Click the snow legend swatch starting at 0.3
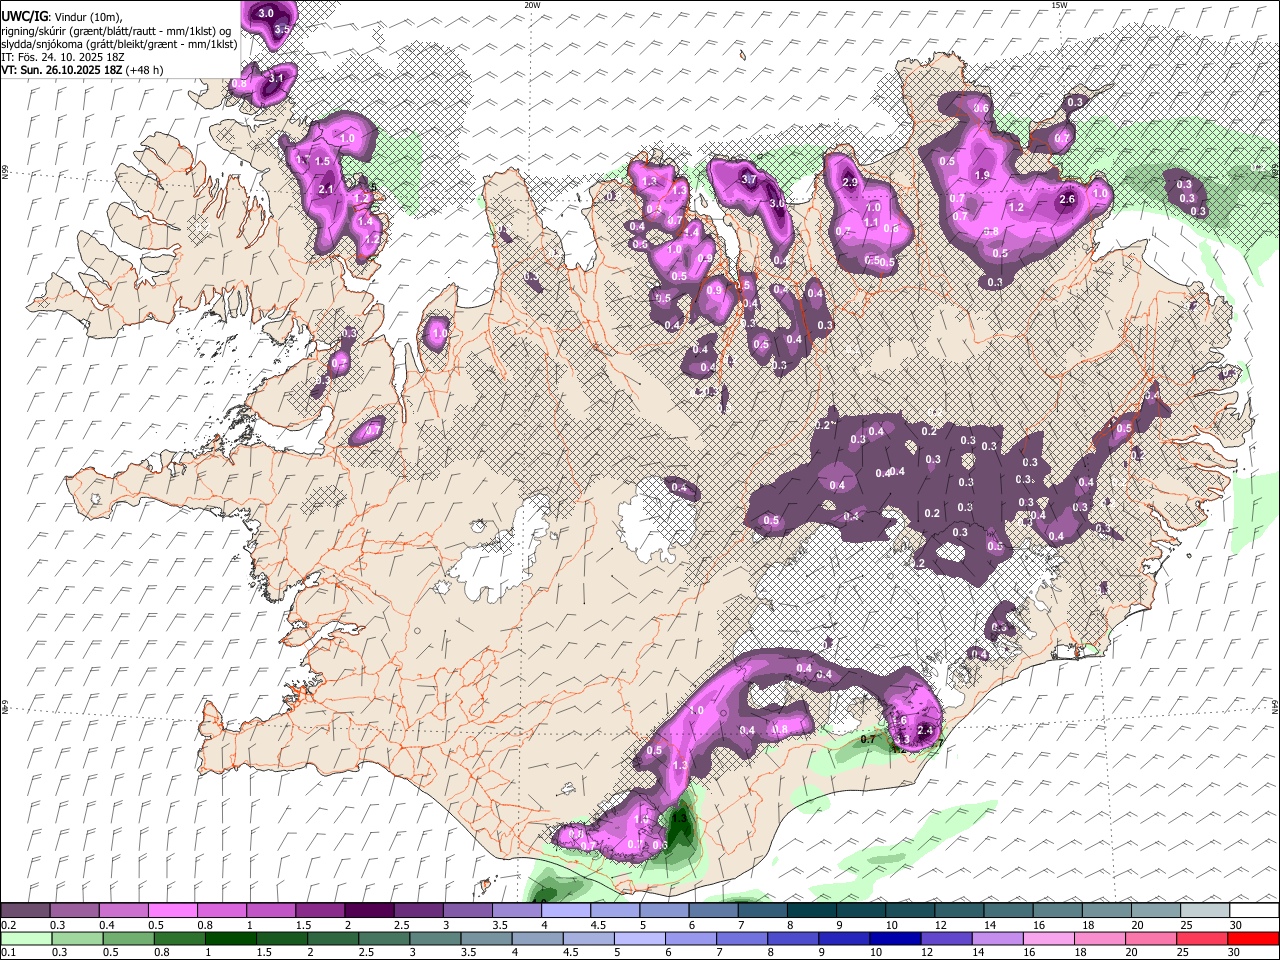 (74, 910)
